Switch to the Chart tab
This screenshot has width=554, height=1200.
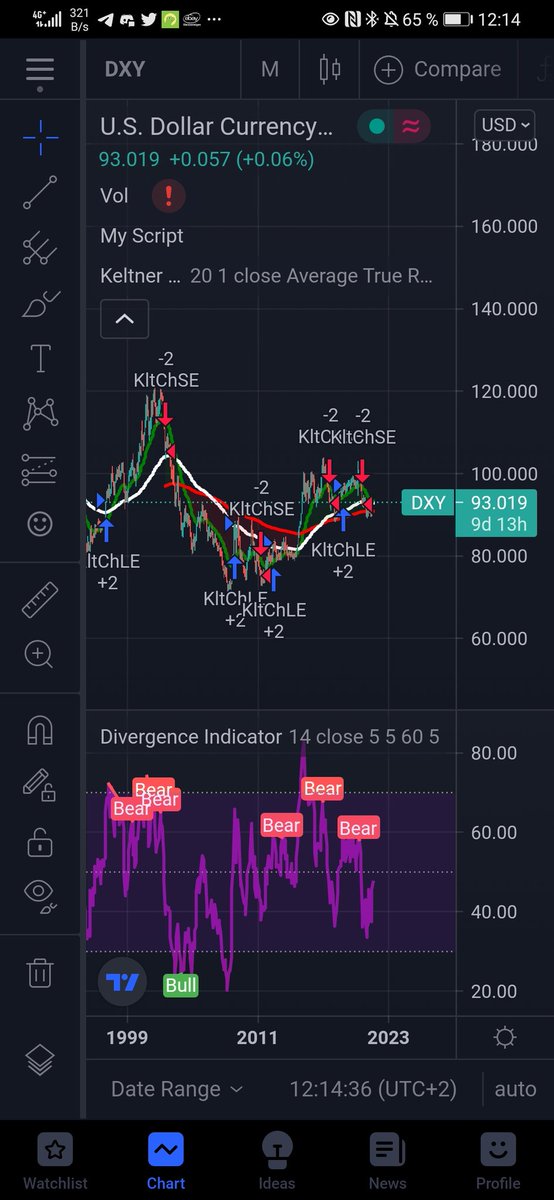click(166, 1160)
